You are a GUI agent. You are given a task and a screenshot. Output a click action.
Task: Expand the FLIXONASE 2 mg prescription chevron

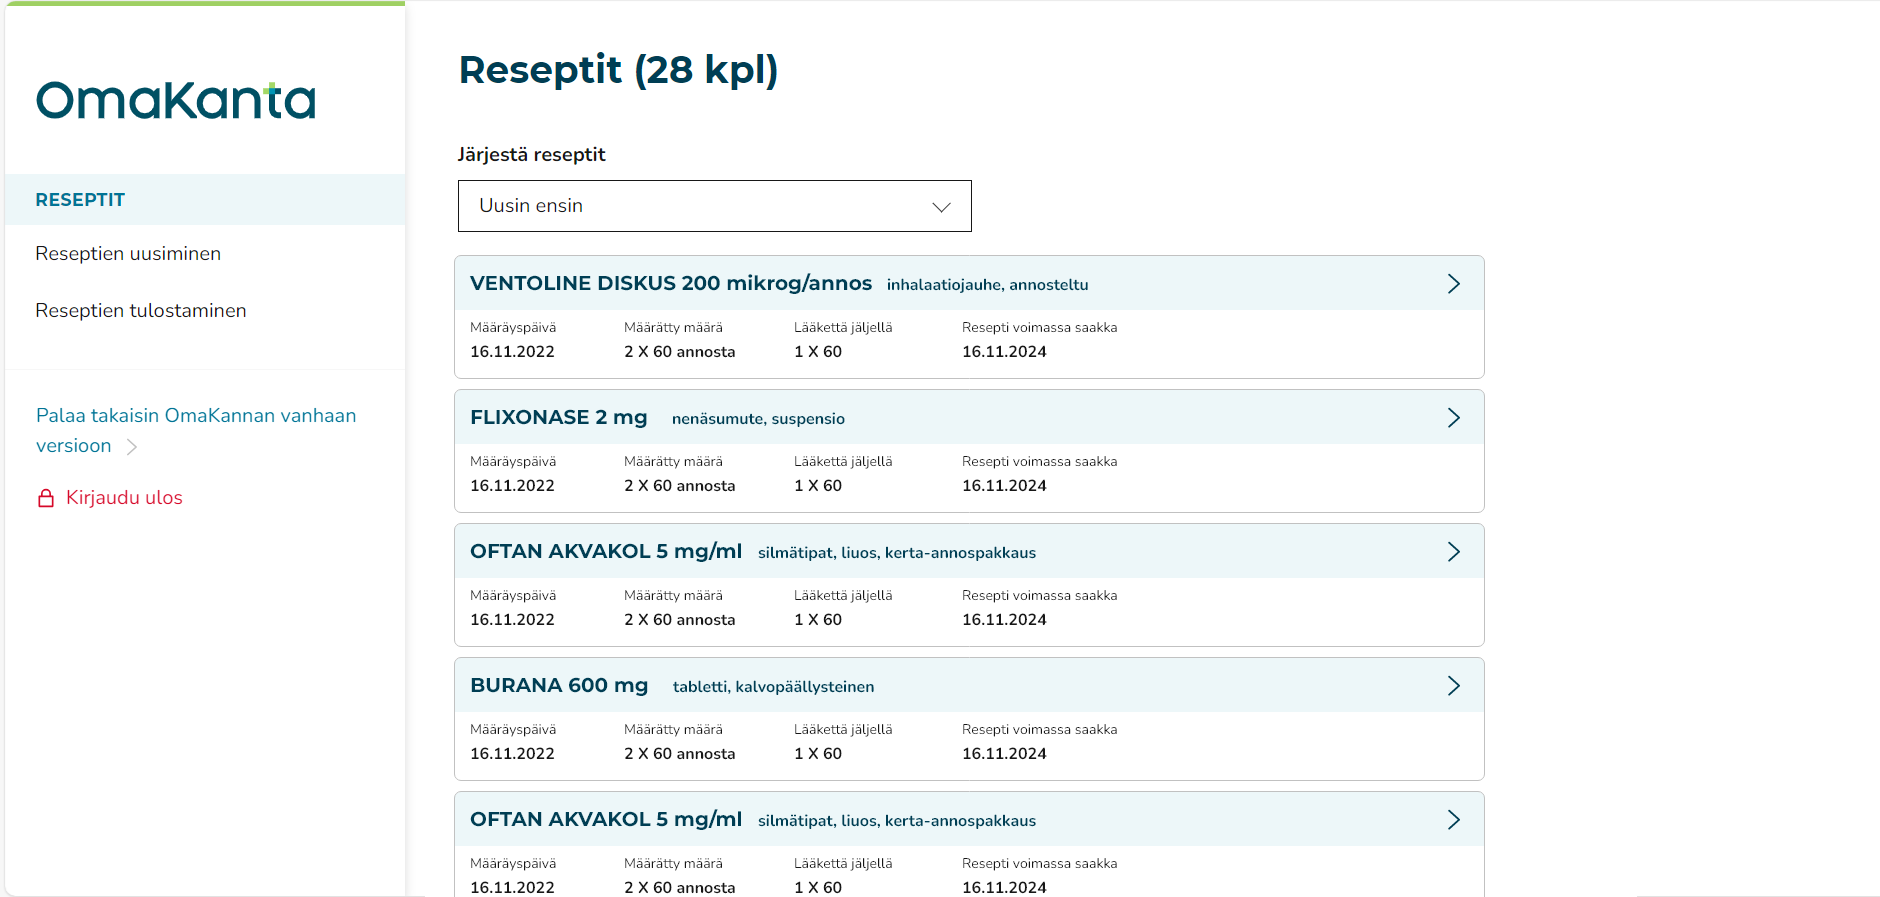point(1454,418)
